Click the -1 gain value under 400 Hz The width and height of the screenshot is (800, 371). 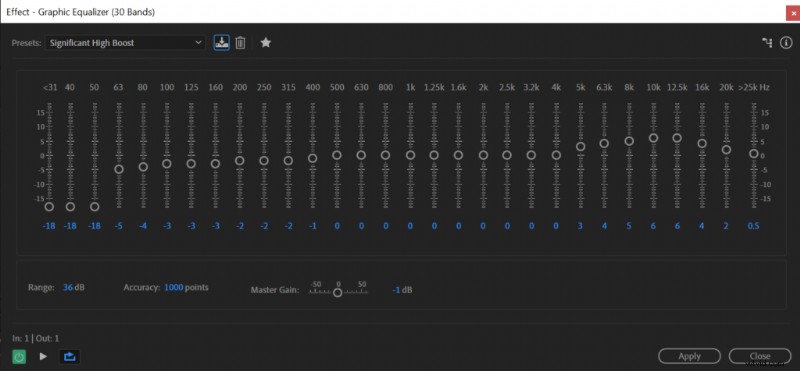pos(313,226)
